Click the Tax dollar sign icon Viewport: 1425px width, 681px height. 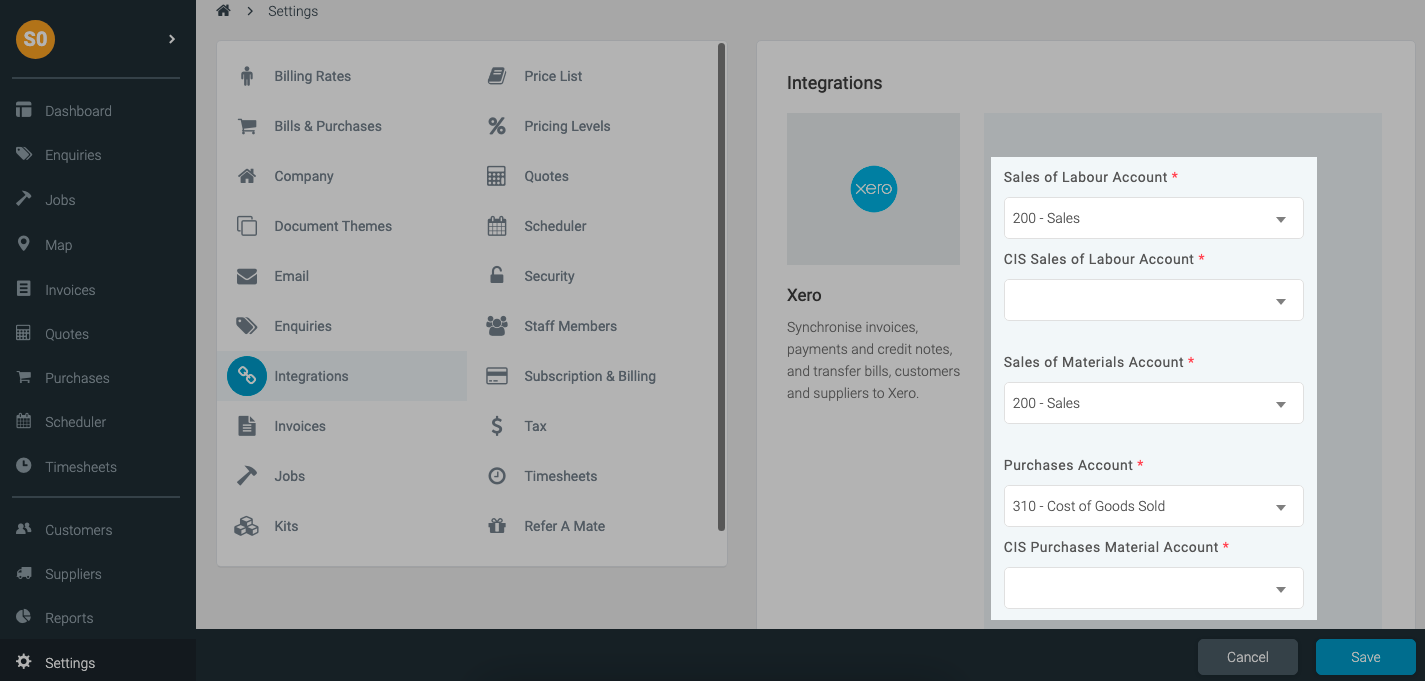point(497,426)
